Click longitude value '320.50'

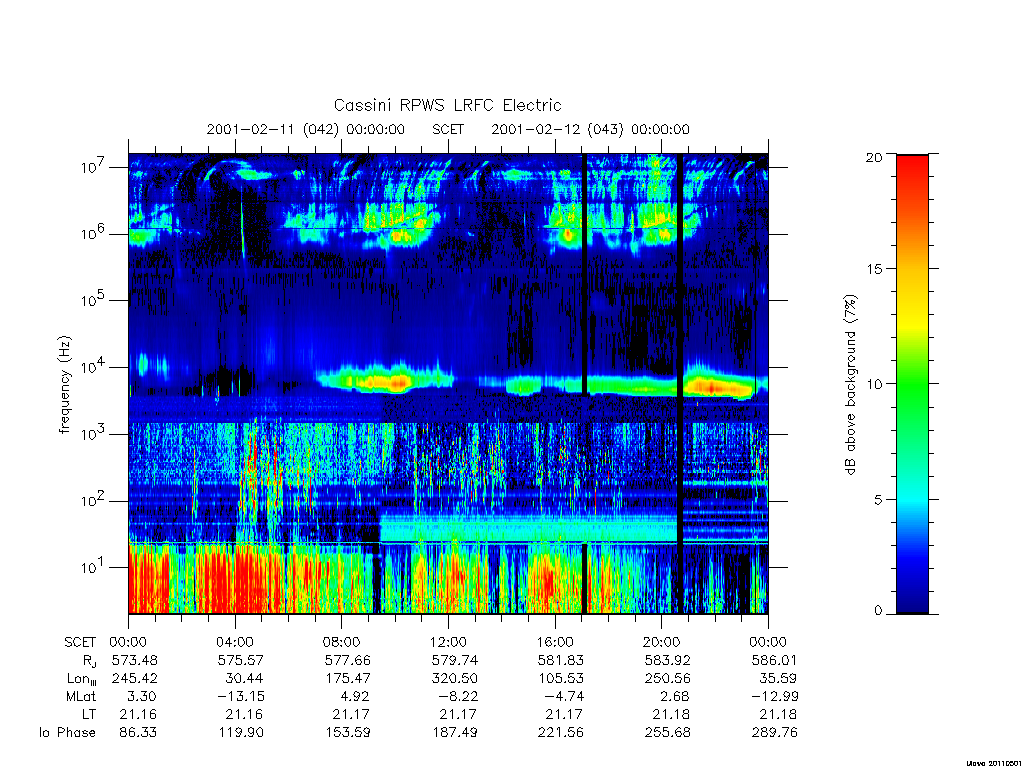tap(455, 679)
